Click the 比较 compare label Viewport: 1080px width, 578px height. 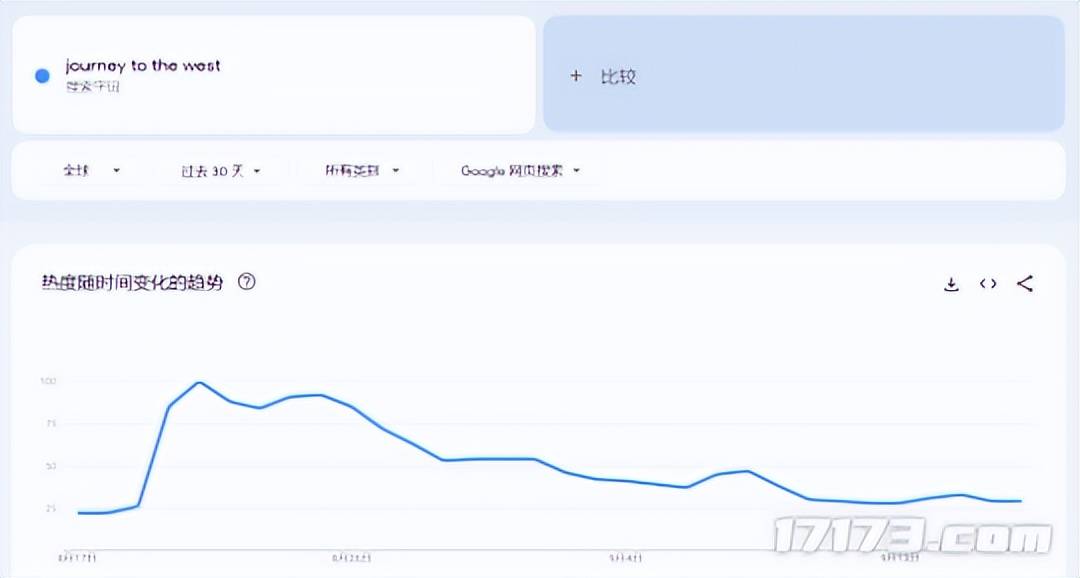point(618,76)
